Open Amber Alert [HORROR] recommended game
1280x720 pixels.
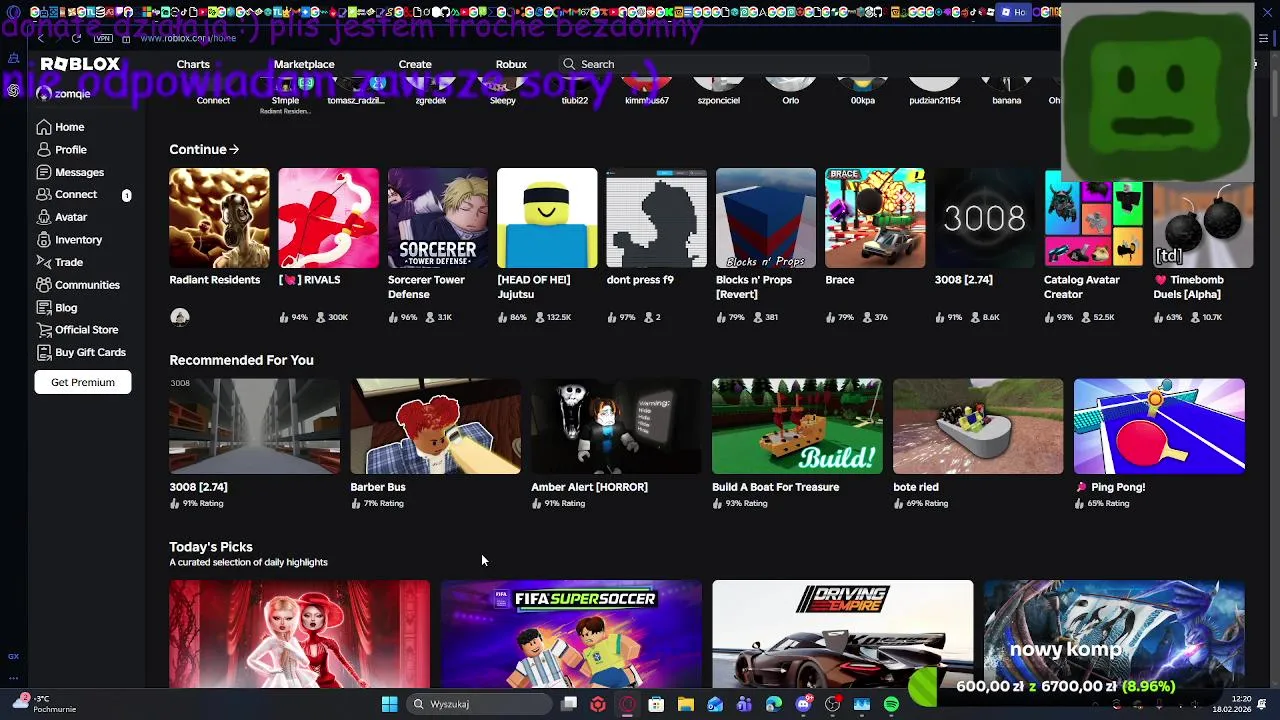pos(616,426)
